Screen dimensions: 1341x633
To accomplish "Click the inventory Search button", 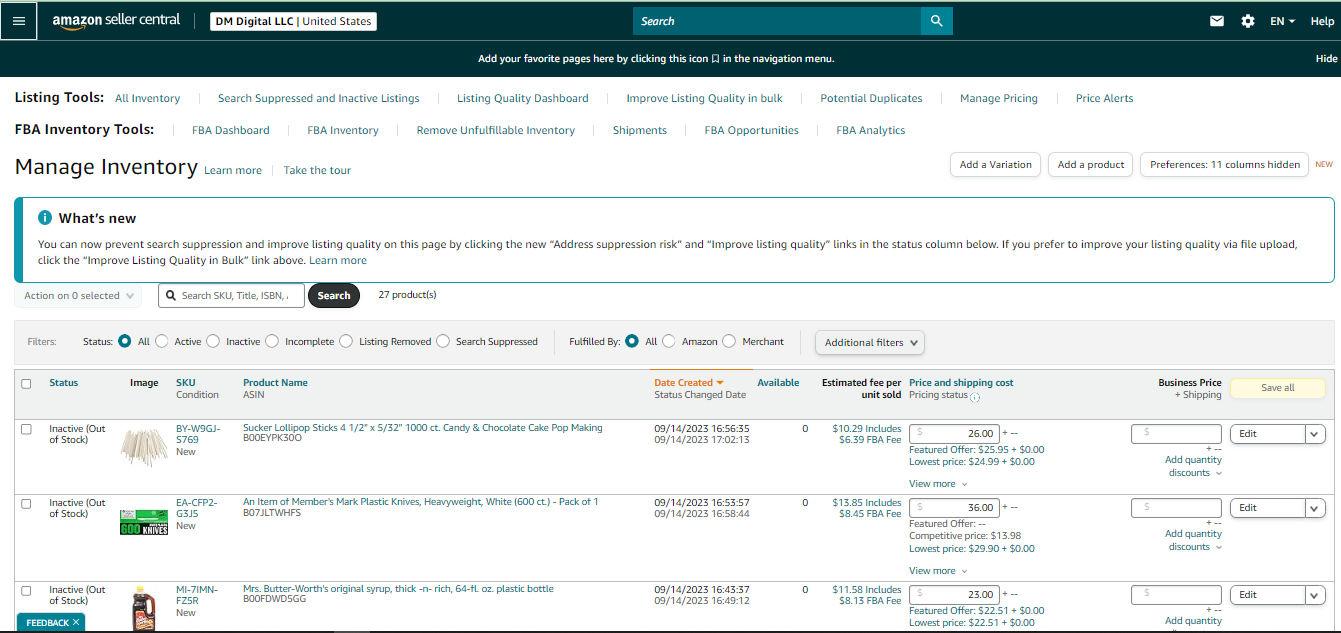I will point(334,295).
